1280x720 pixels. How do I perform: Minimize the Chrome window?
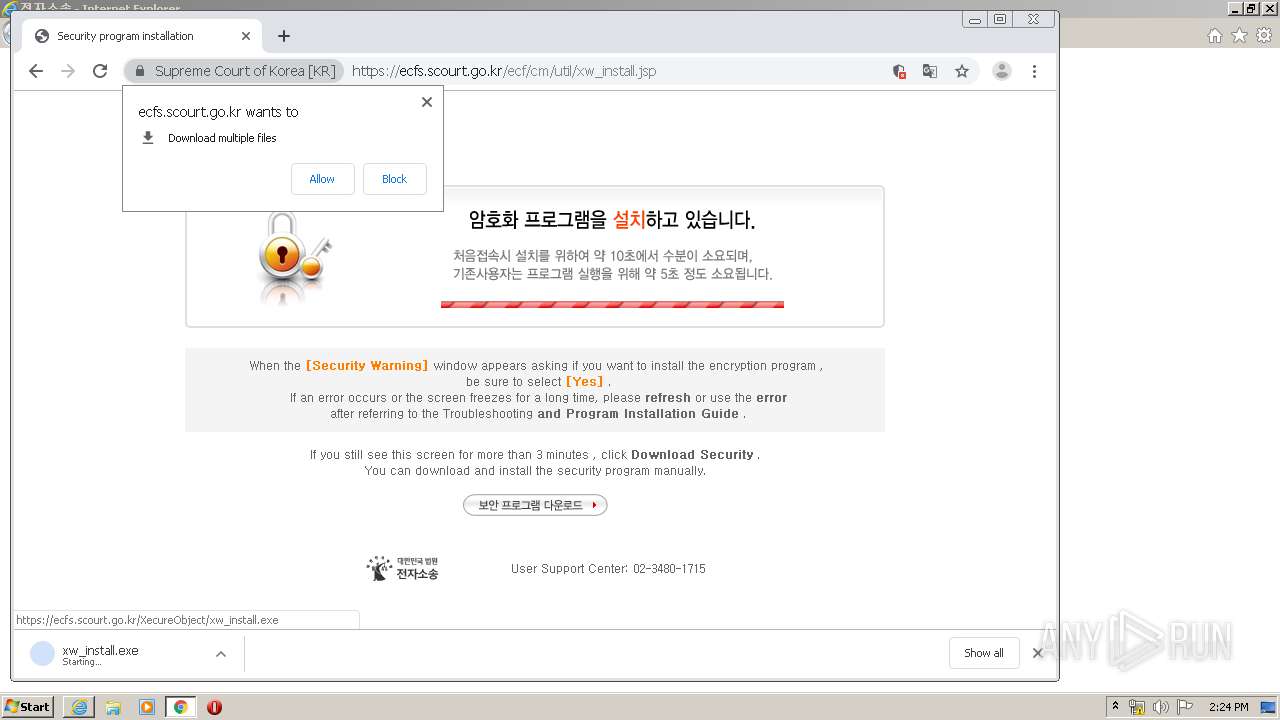975,19
